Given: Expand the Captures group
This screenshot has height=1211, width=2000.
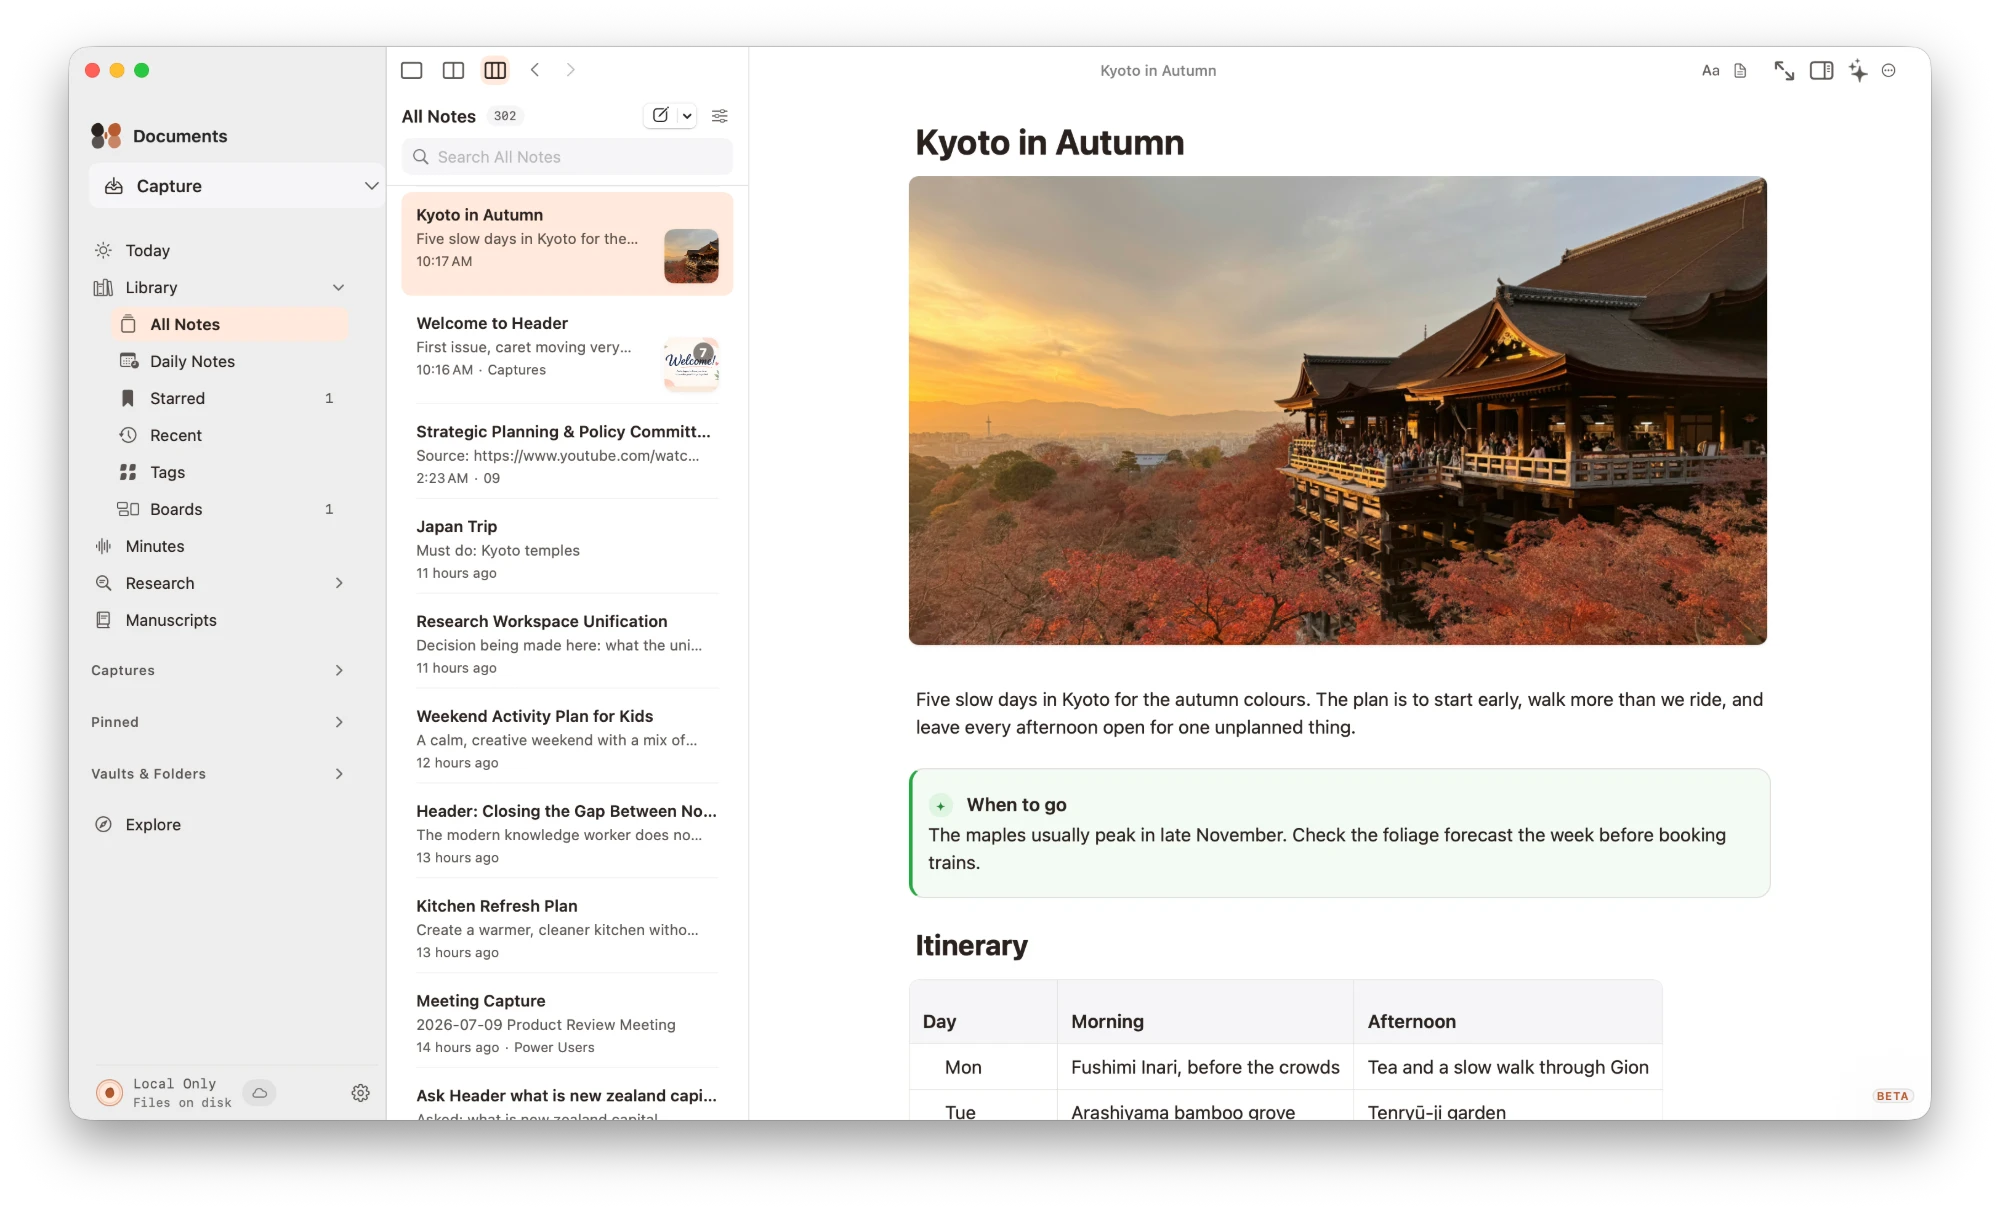Looking at the screenshot, I should 339,670.
